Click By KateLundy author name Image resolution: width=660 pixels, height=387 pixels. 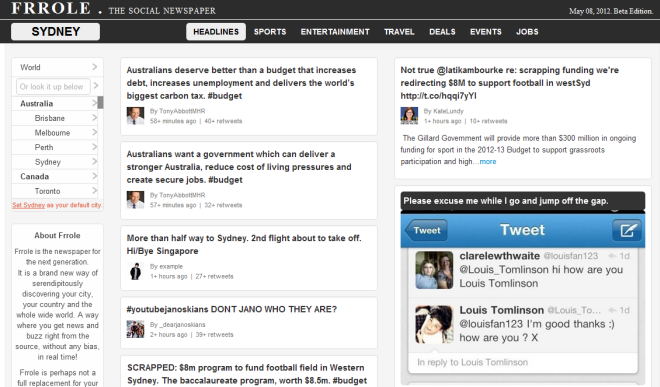coord(443,111)
